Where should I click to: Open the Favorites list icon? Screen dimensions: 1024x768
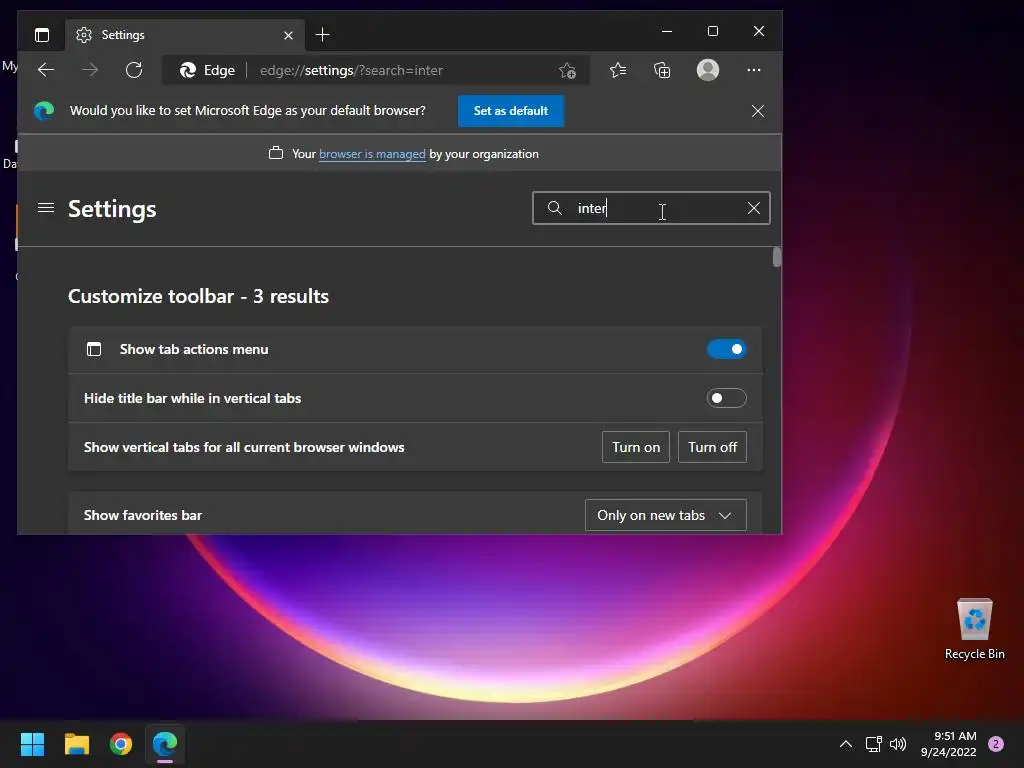click(618, 70)
